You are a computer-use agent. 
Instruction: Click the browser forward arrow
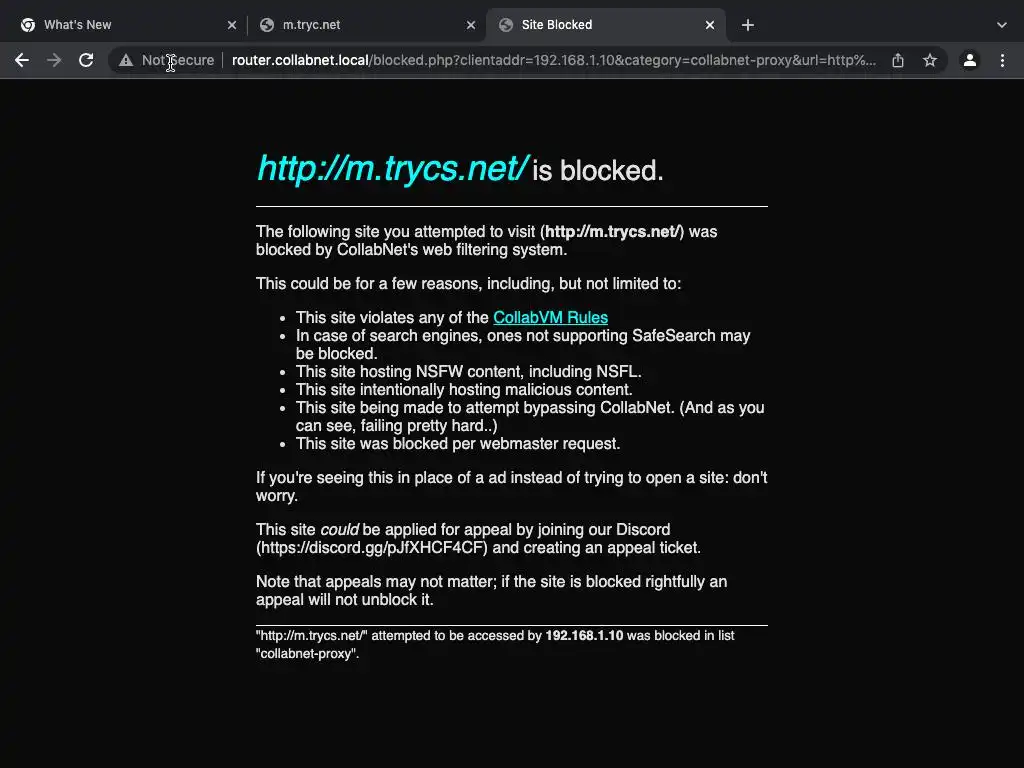[54, 60]
